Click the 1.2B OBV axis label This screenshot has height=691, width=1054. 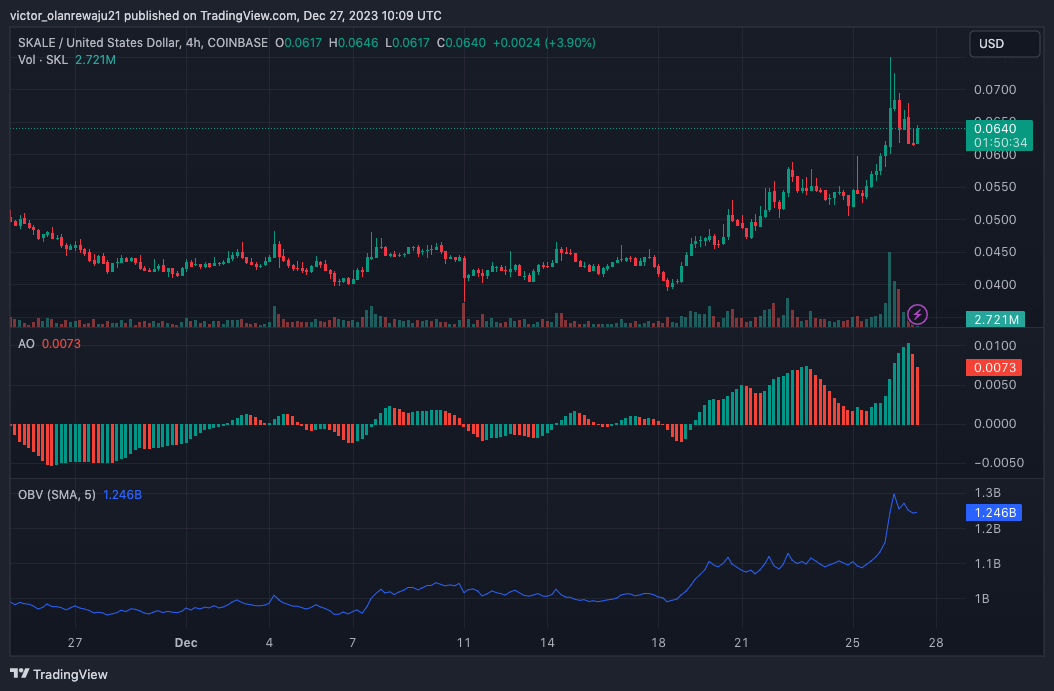987,529
